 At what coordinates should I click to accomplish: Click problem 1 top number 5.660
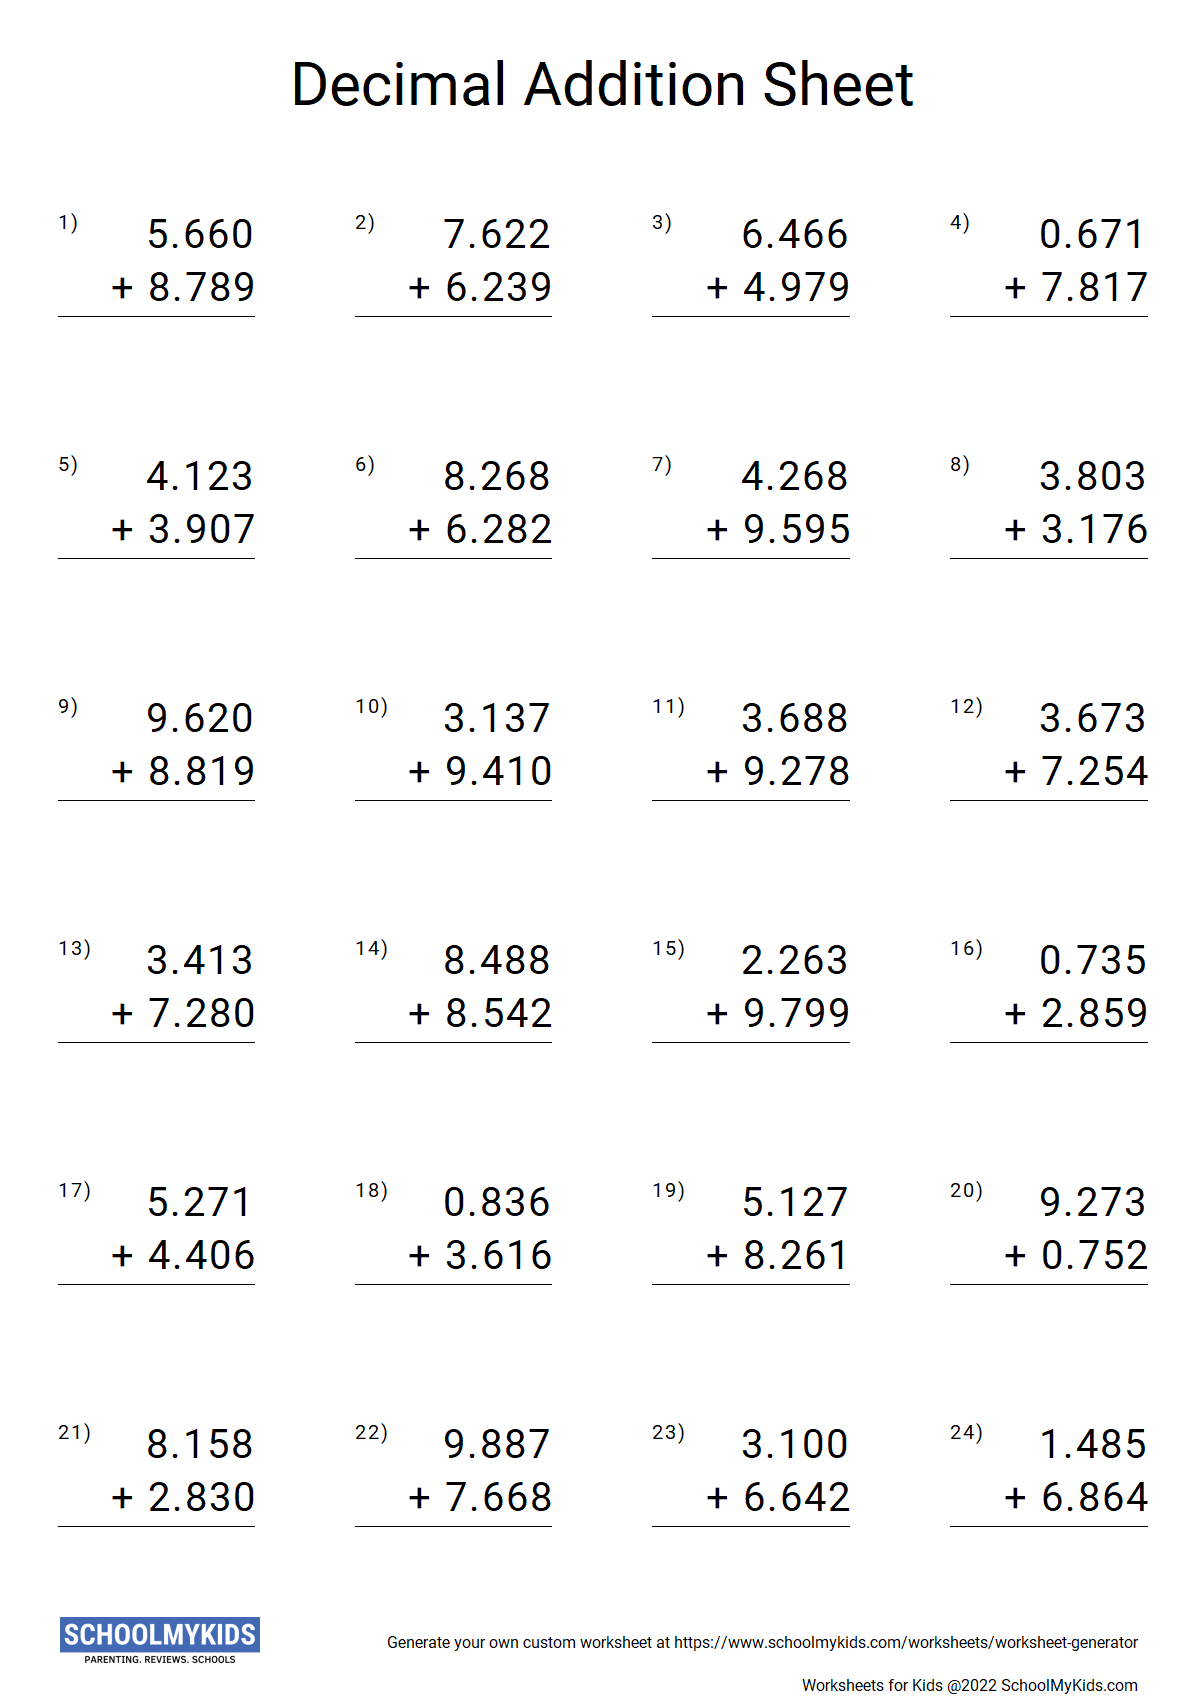(x=200, y=235)
